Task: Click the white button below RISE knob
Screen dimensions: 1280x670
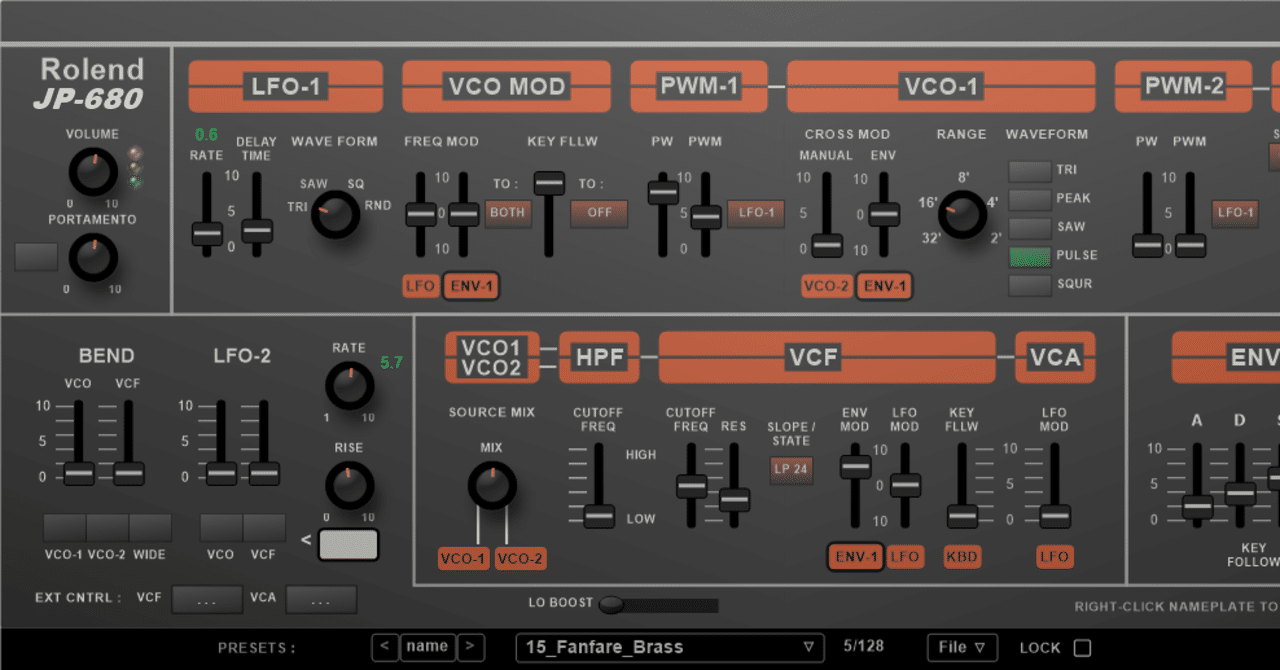Action: 348,545
